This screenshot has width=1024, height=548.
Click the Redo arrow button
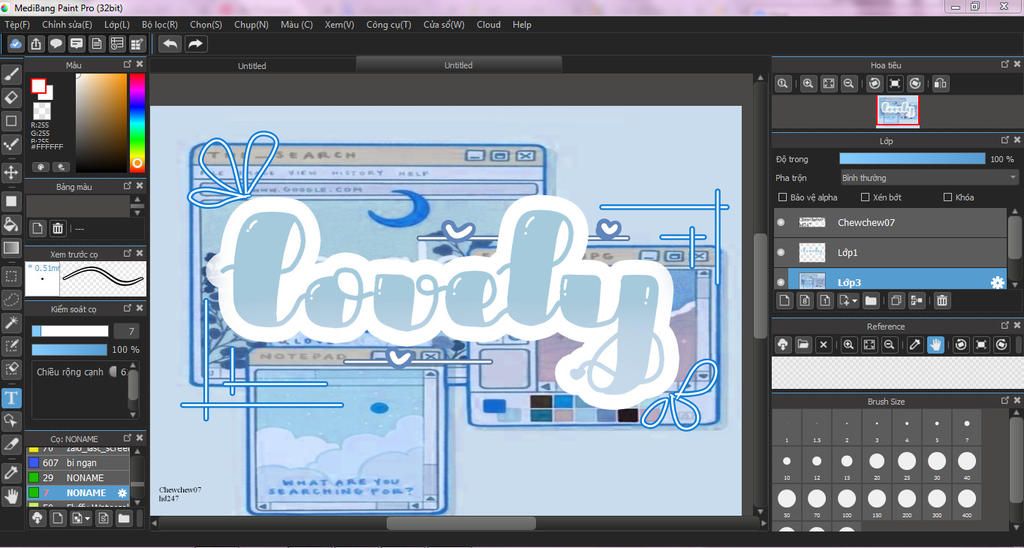click(195, 44)
